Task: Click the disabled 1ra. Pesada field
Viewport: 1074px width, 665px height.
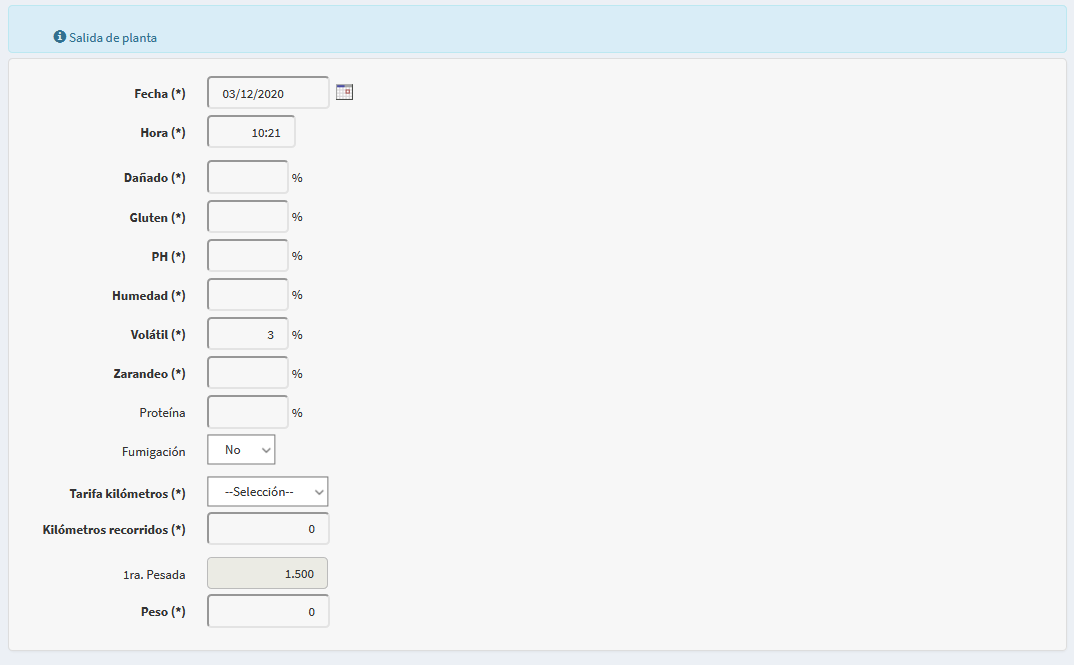Action: [x=267, y=574]
